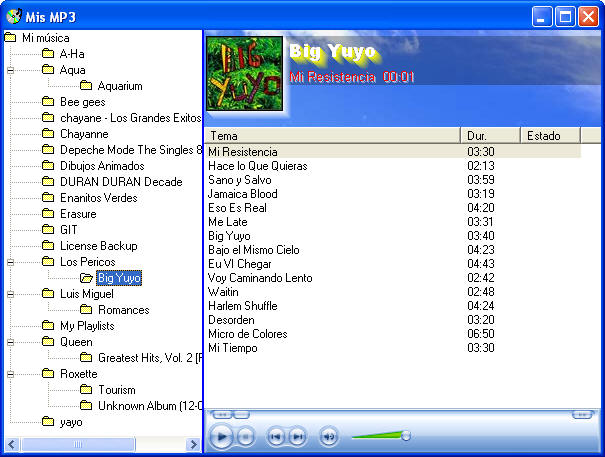
Task: Click the Aquarium folder icon
Action: (x=86, y=85)
